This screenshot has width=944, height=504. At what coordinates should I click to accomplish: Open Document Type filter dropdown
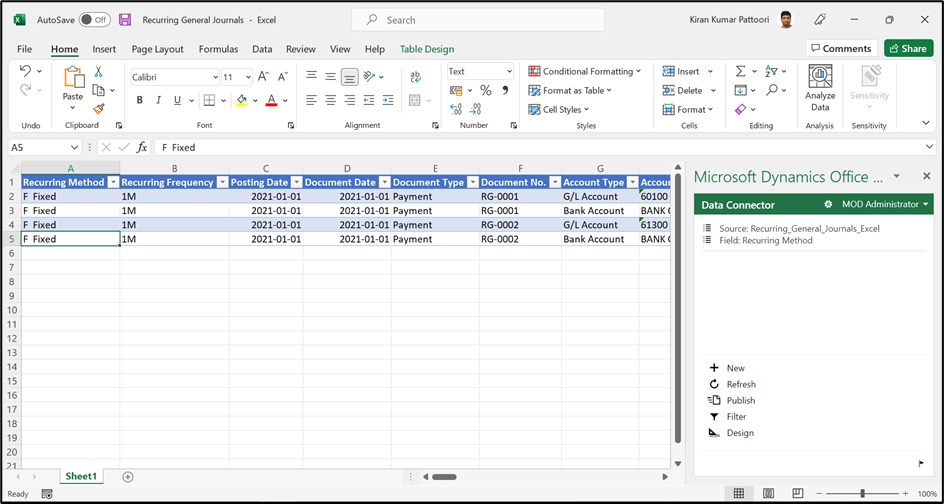(x=473, y=182)
